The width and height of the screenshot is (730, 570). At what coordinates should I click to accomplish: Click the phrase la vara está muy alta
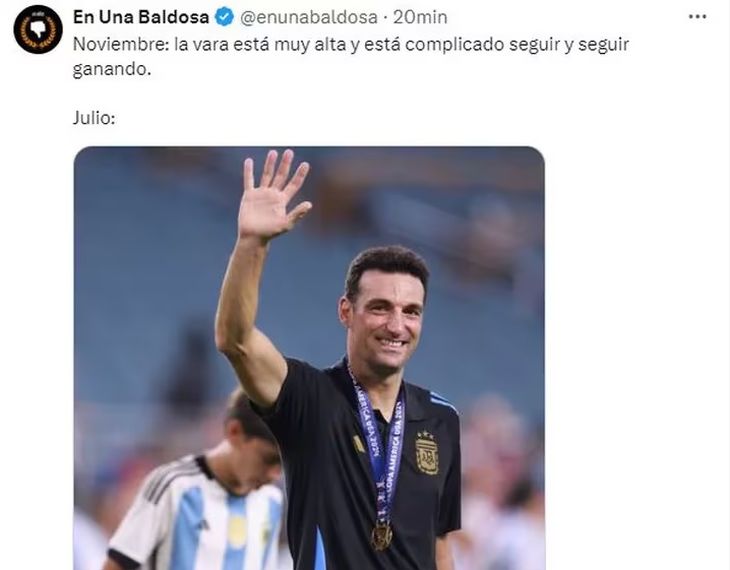click(x=260, y=45)
